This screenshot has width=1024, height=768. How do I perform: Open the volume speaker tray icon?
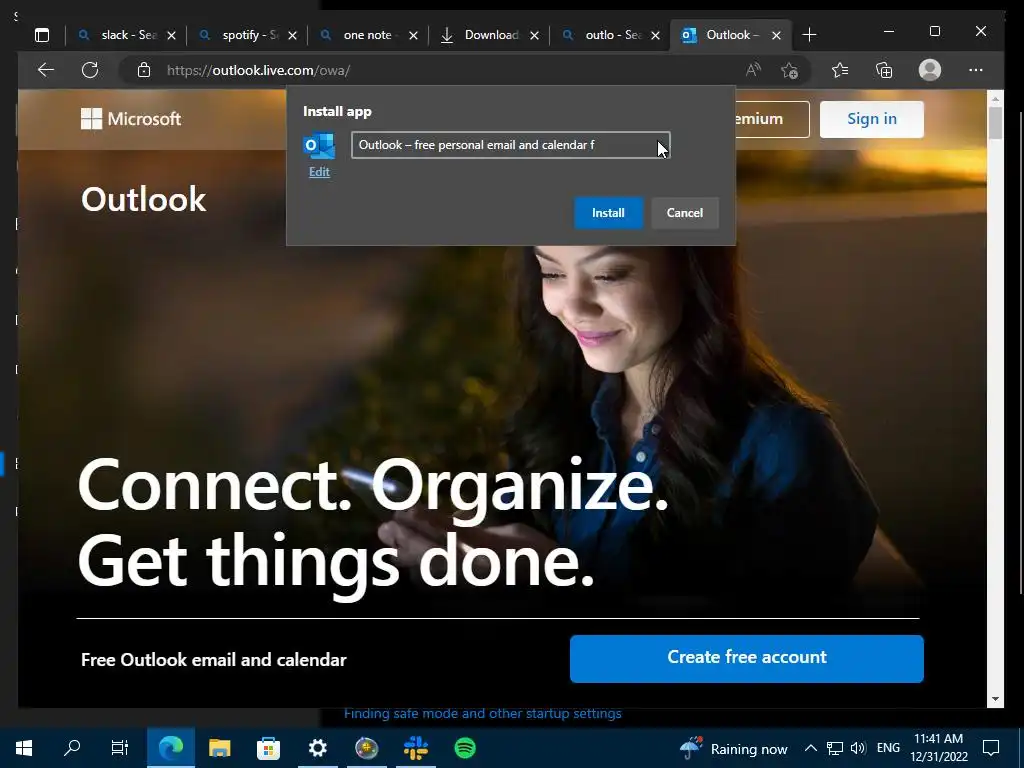click(858, 748)
